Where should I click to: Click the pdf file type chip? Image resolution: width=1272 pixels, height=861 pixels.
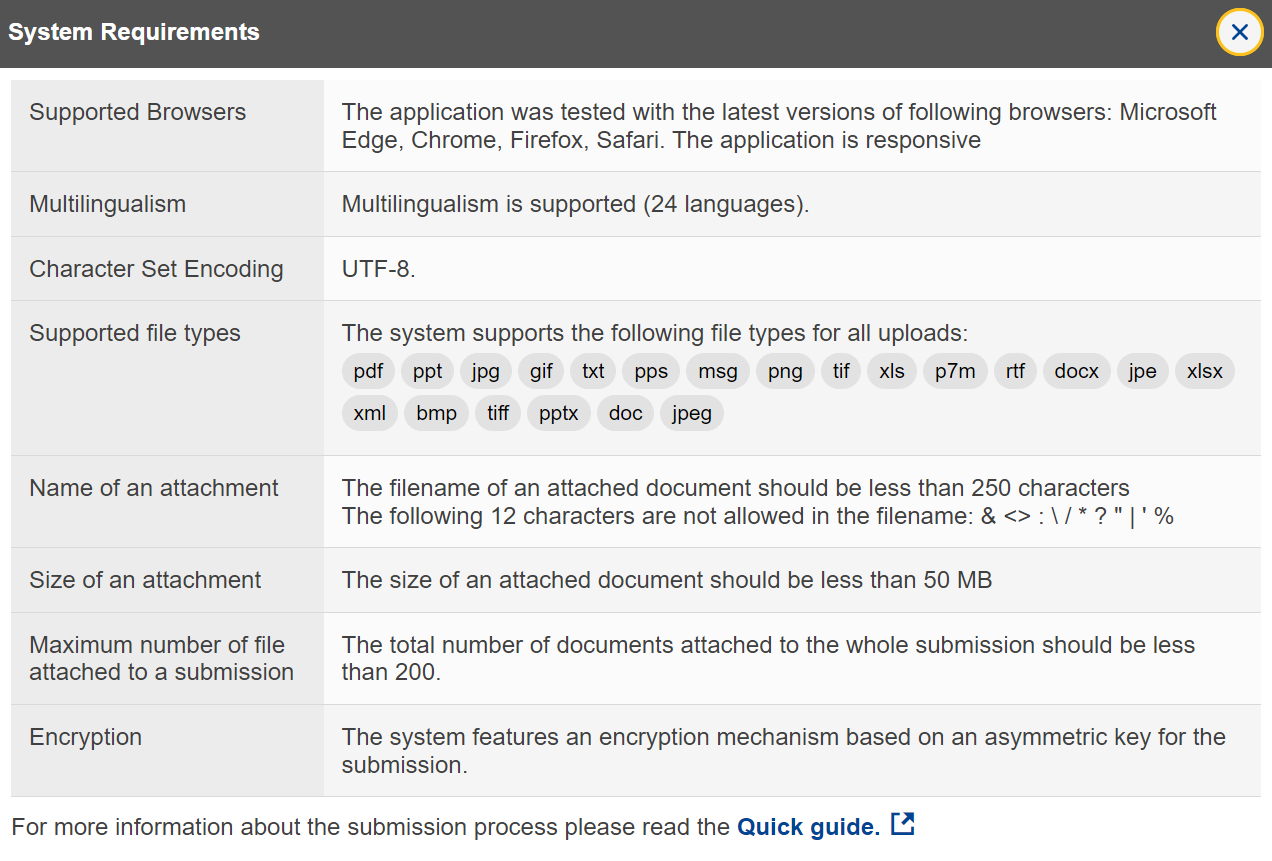(368, 372)
